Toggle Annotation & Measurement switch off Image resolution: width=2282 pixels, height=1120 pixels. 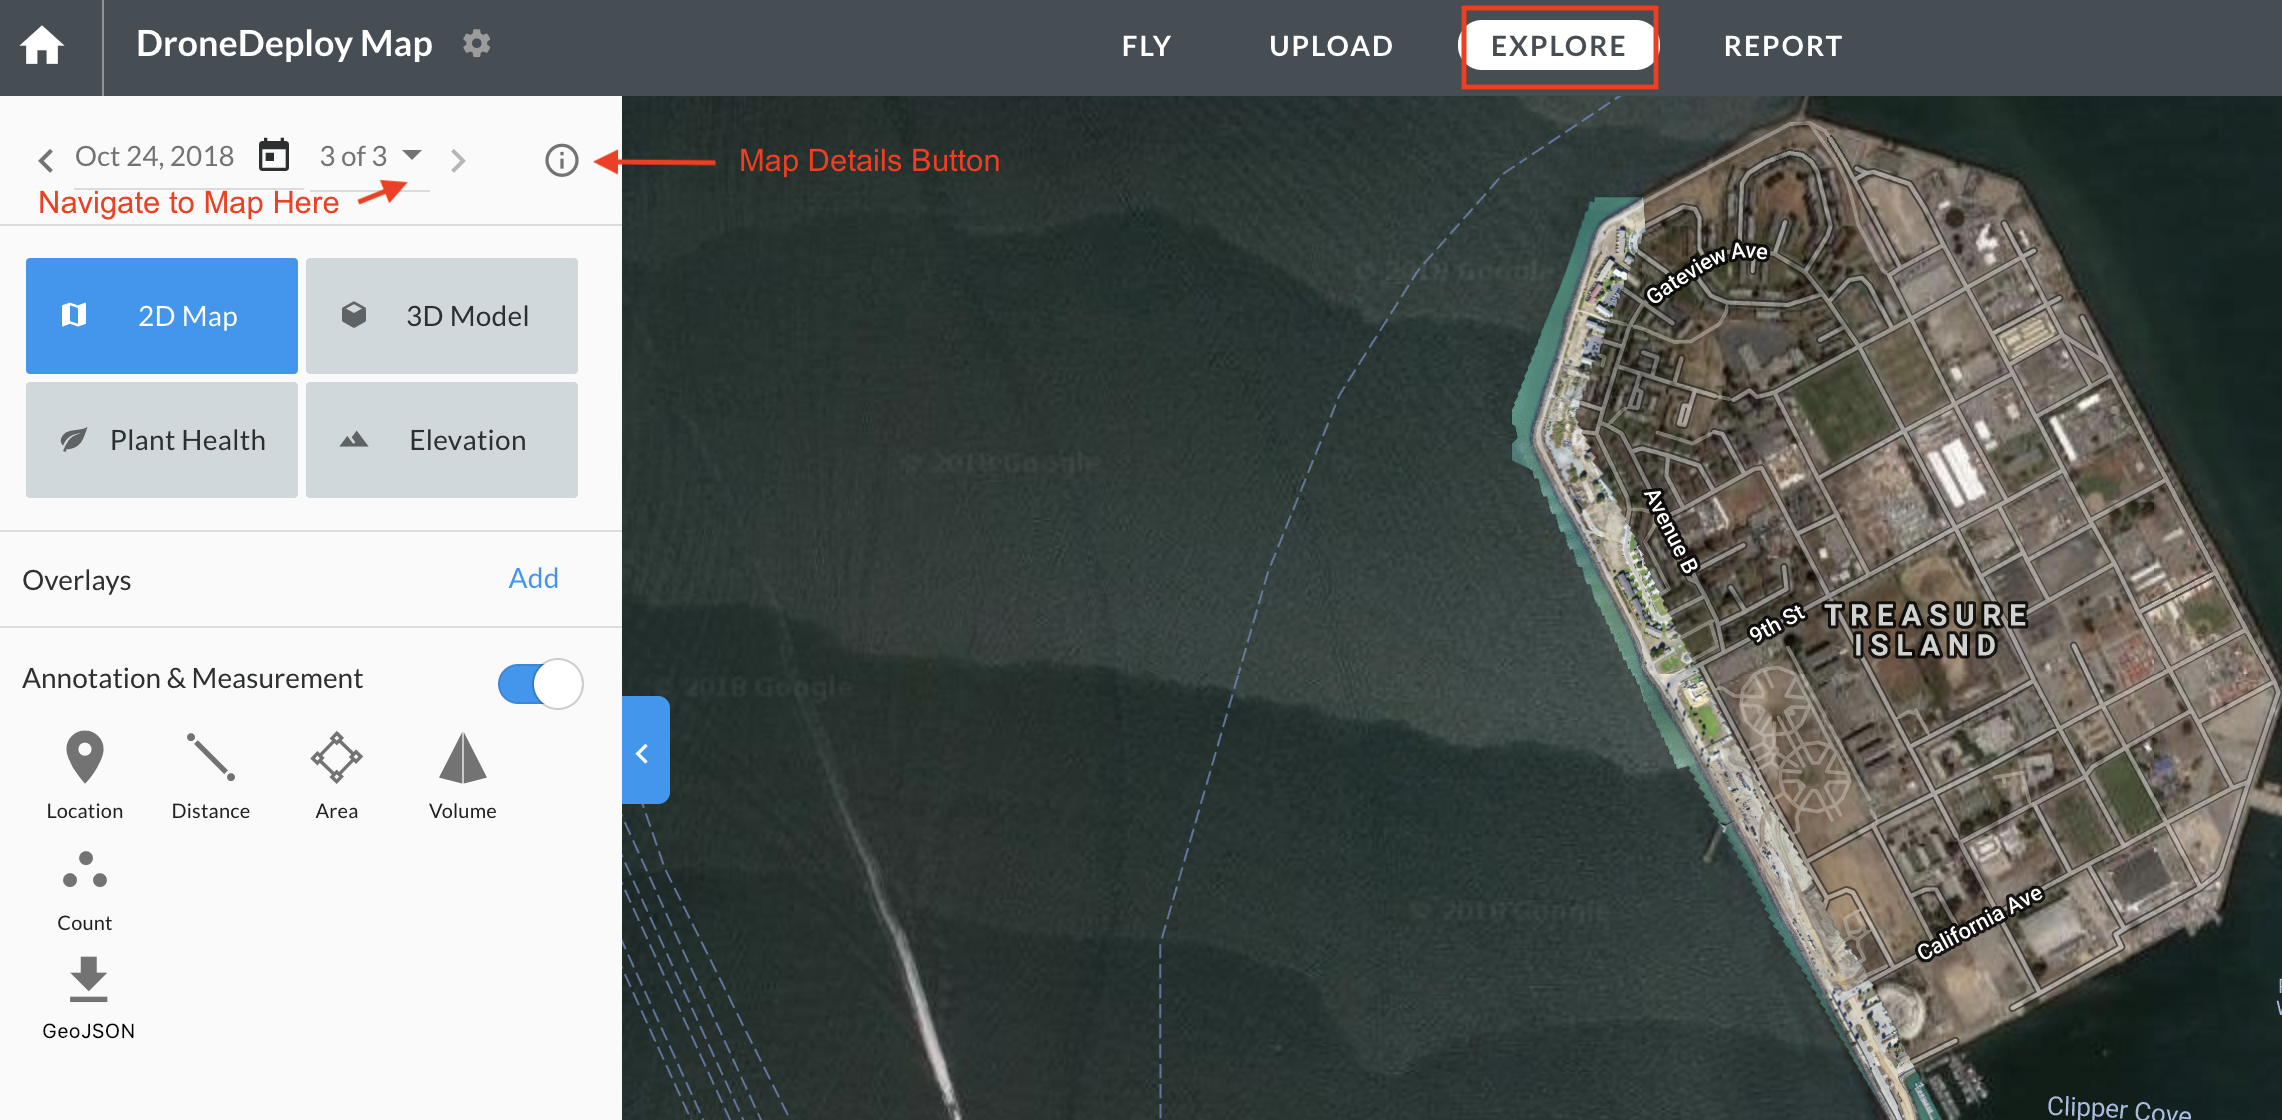pos(540,684)
